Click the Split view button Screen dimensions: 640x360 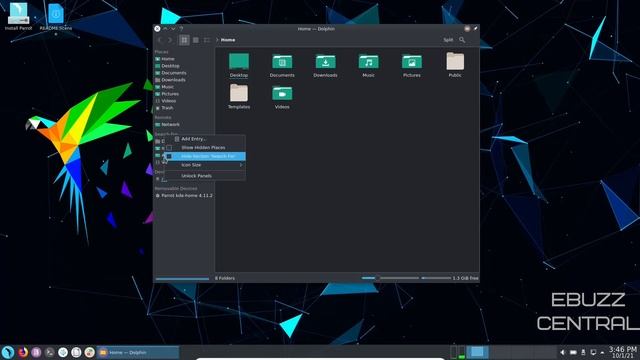point(448,40)
